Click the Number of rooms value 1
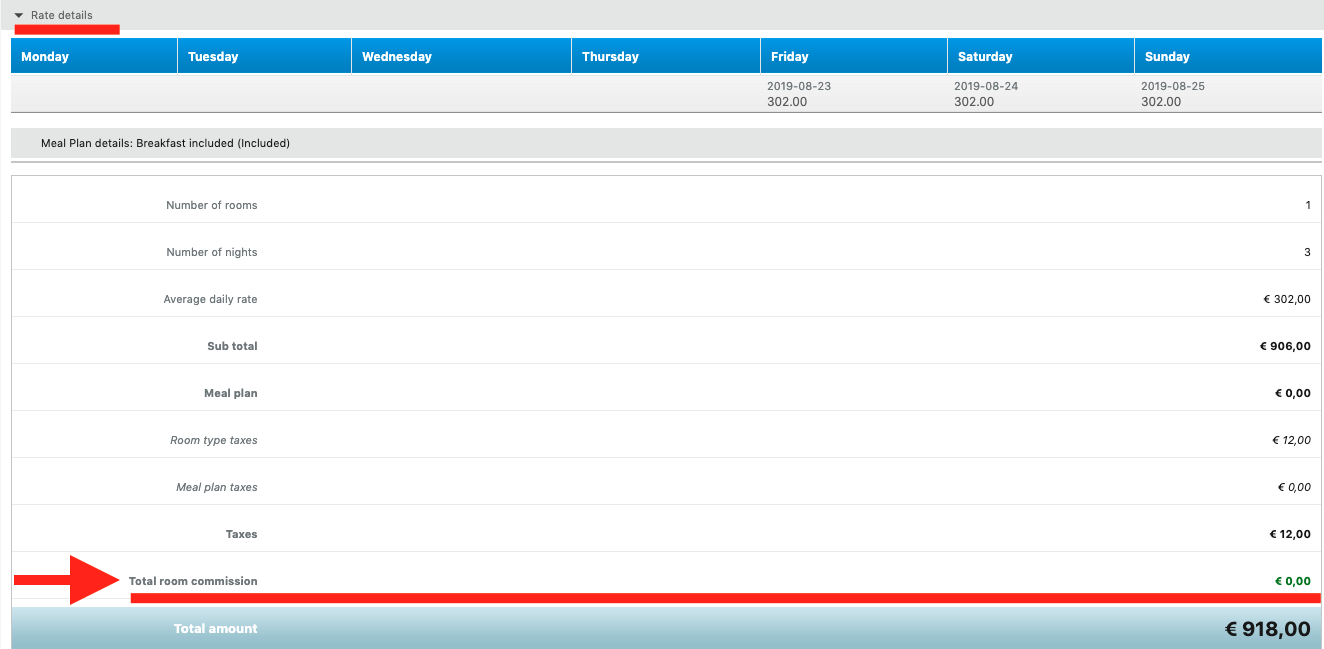Image resolution: width=1324 pixels, height=649 pixels. point(1308,205)
